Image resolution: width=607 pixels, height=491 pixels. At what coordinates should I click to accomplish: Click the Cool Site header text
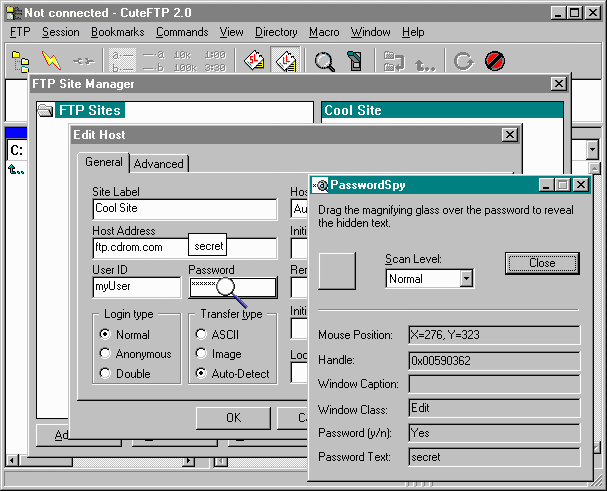tap(353, 110)
